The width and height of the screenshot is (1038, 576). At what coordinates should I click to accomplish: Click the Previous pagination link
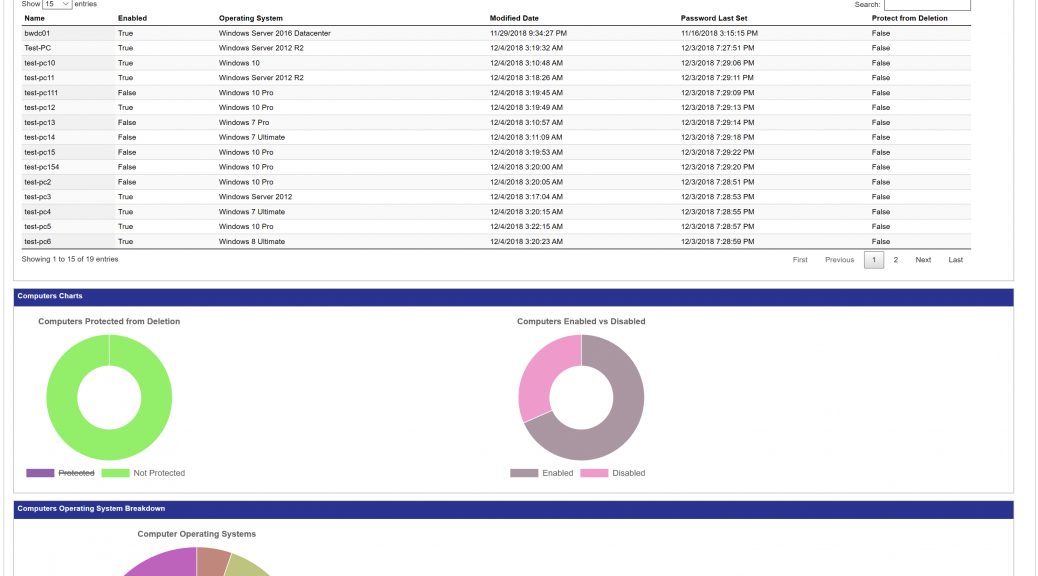839,260
